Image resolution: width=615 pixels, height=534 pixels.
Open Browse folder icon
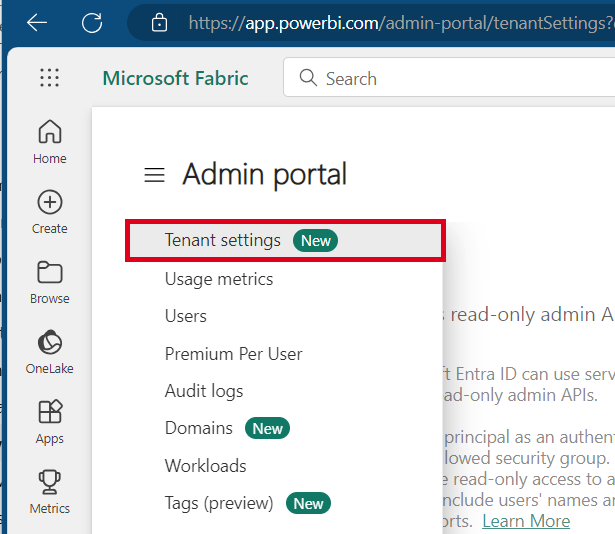pos(49,281)
